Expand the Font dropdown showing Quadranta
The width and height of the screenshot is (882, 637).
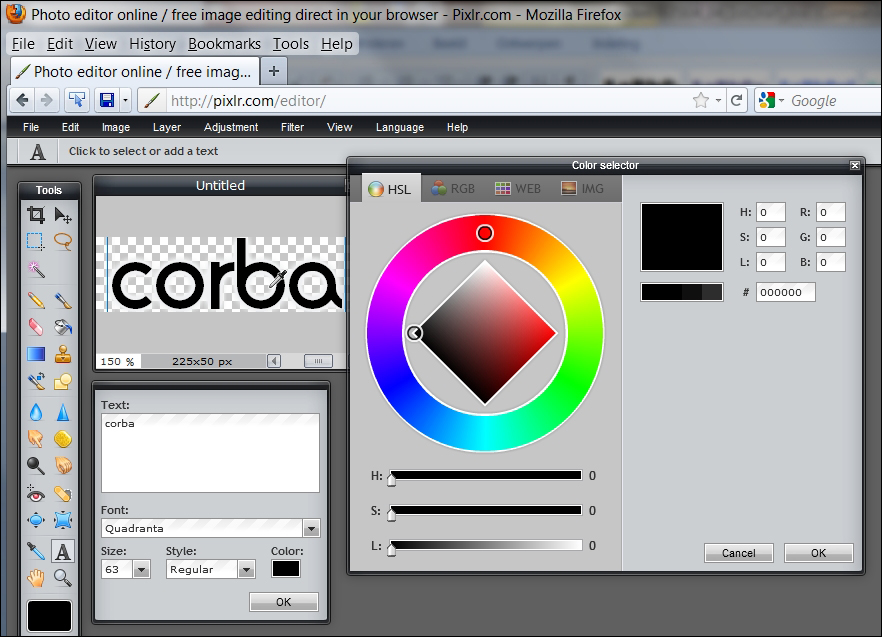[311, 529]
